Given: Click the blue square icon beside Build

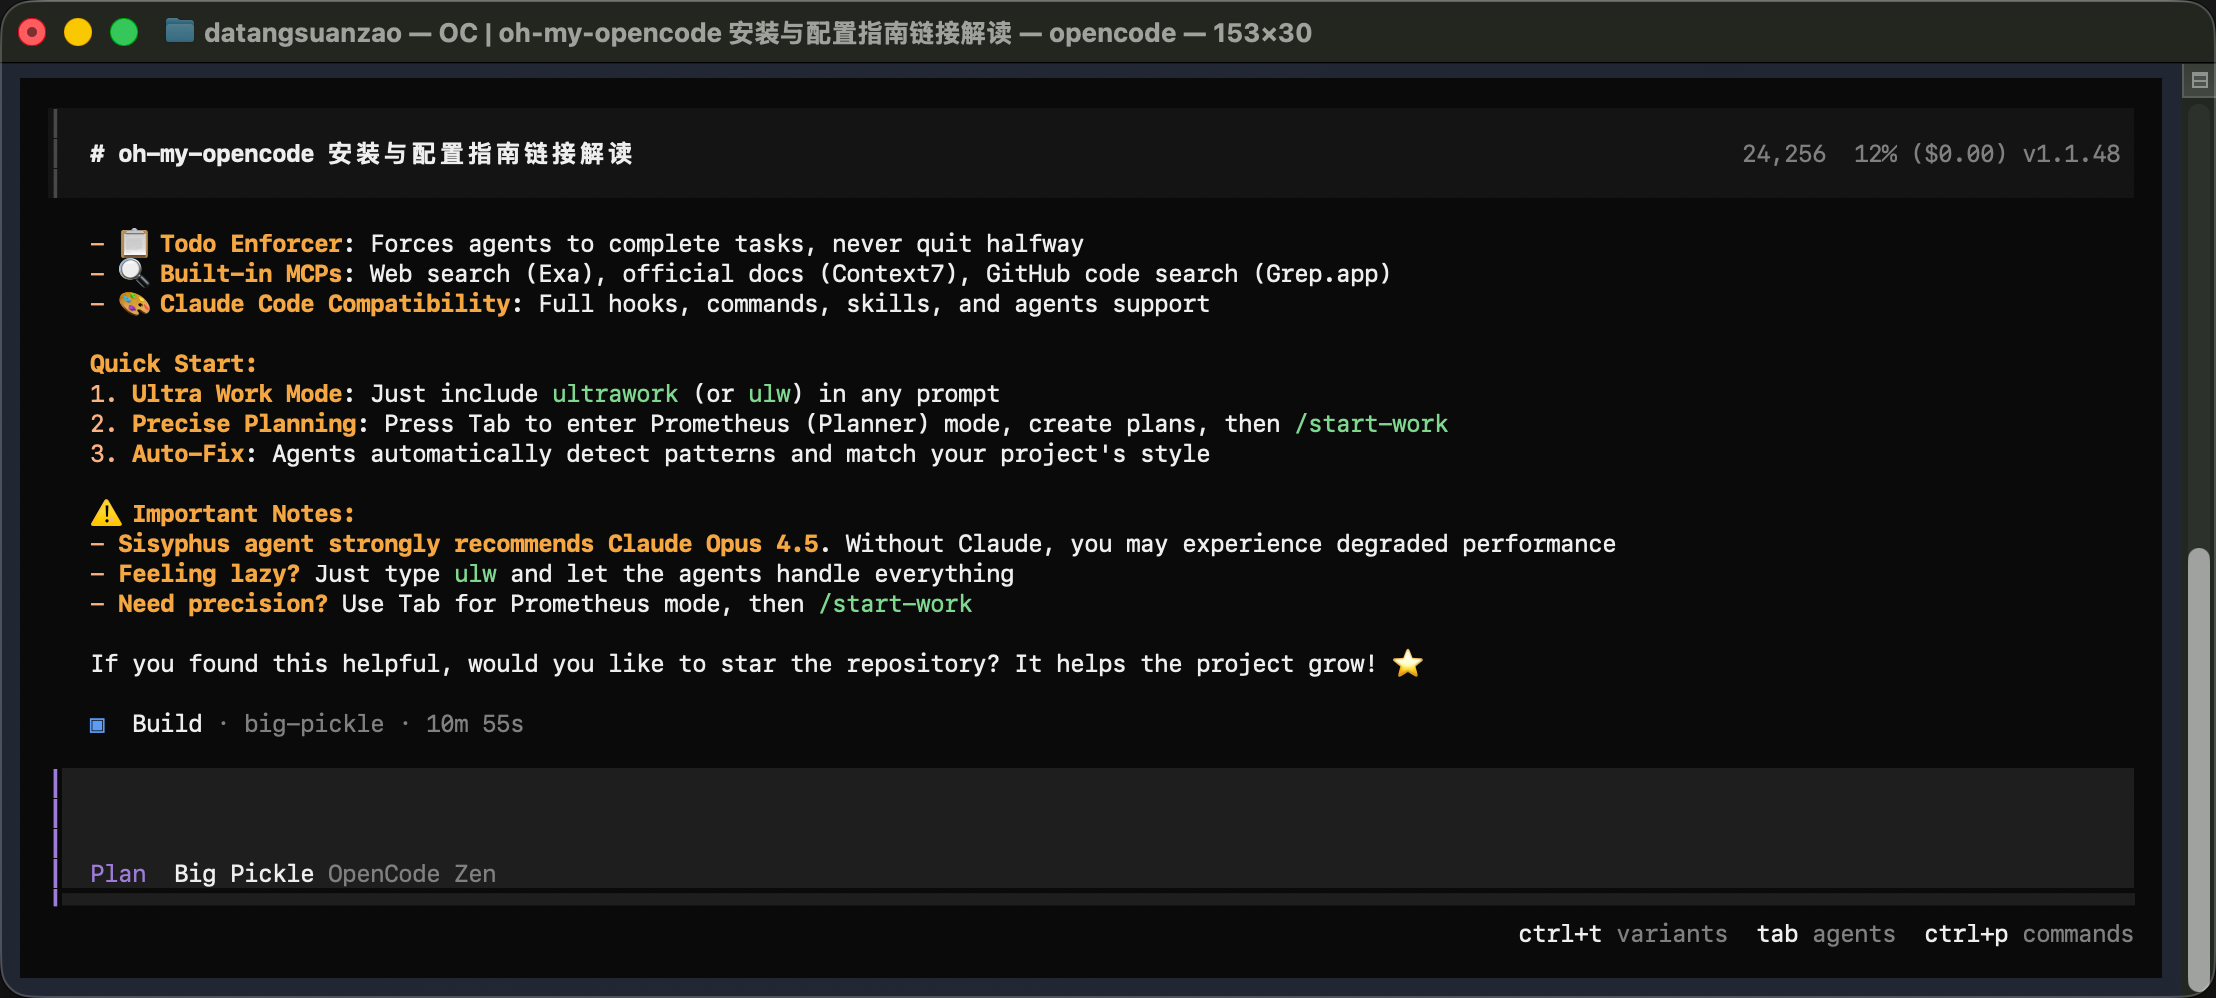Looking at the screenshot, I should [97, 725].
